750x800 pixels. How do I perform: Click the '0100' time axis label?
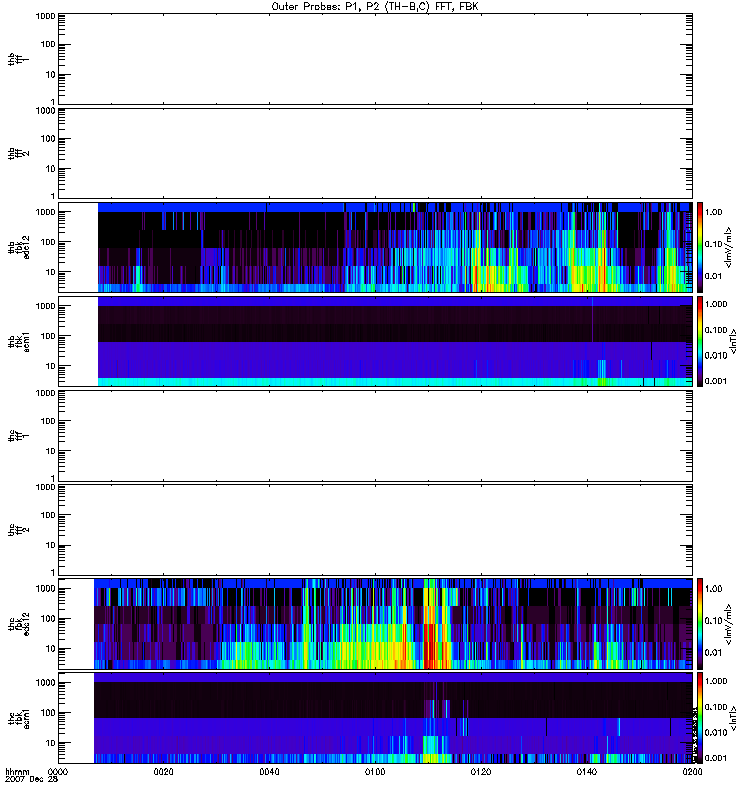coord(375,772)
